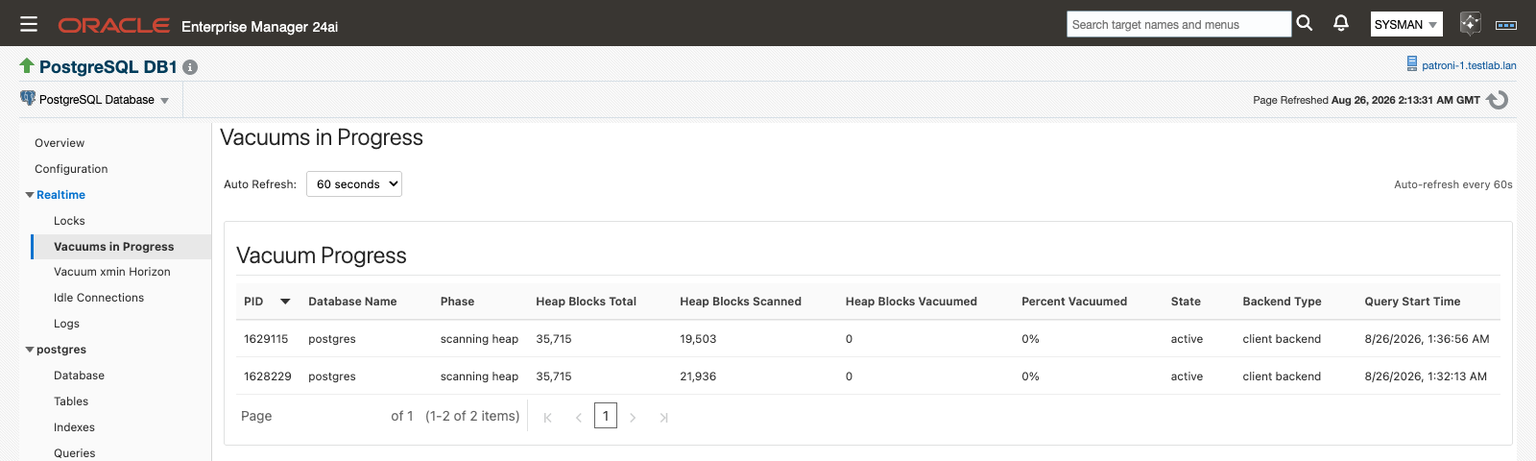Click heap blocks scanned value 19,503
1536x461 pixels.
coord(698,339)
